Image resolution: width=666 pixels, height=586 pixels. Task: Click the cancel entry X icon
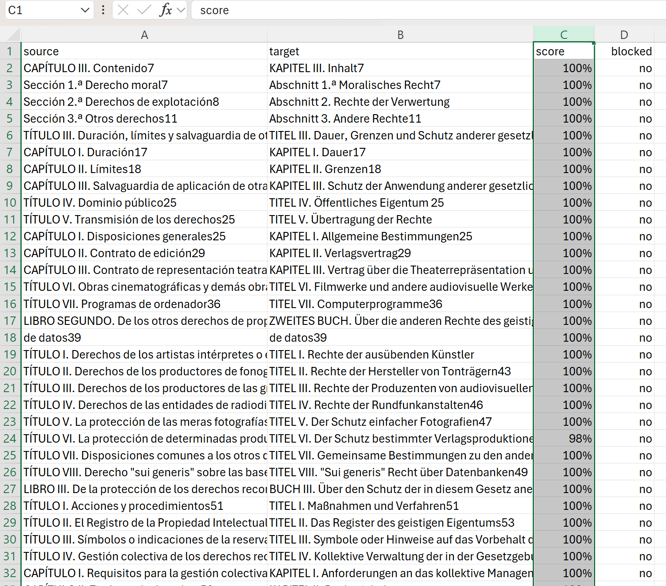click(x=123, y=10)
